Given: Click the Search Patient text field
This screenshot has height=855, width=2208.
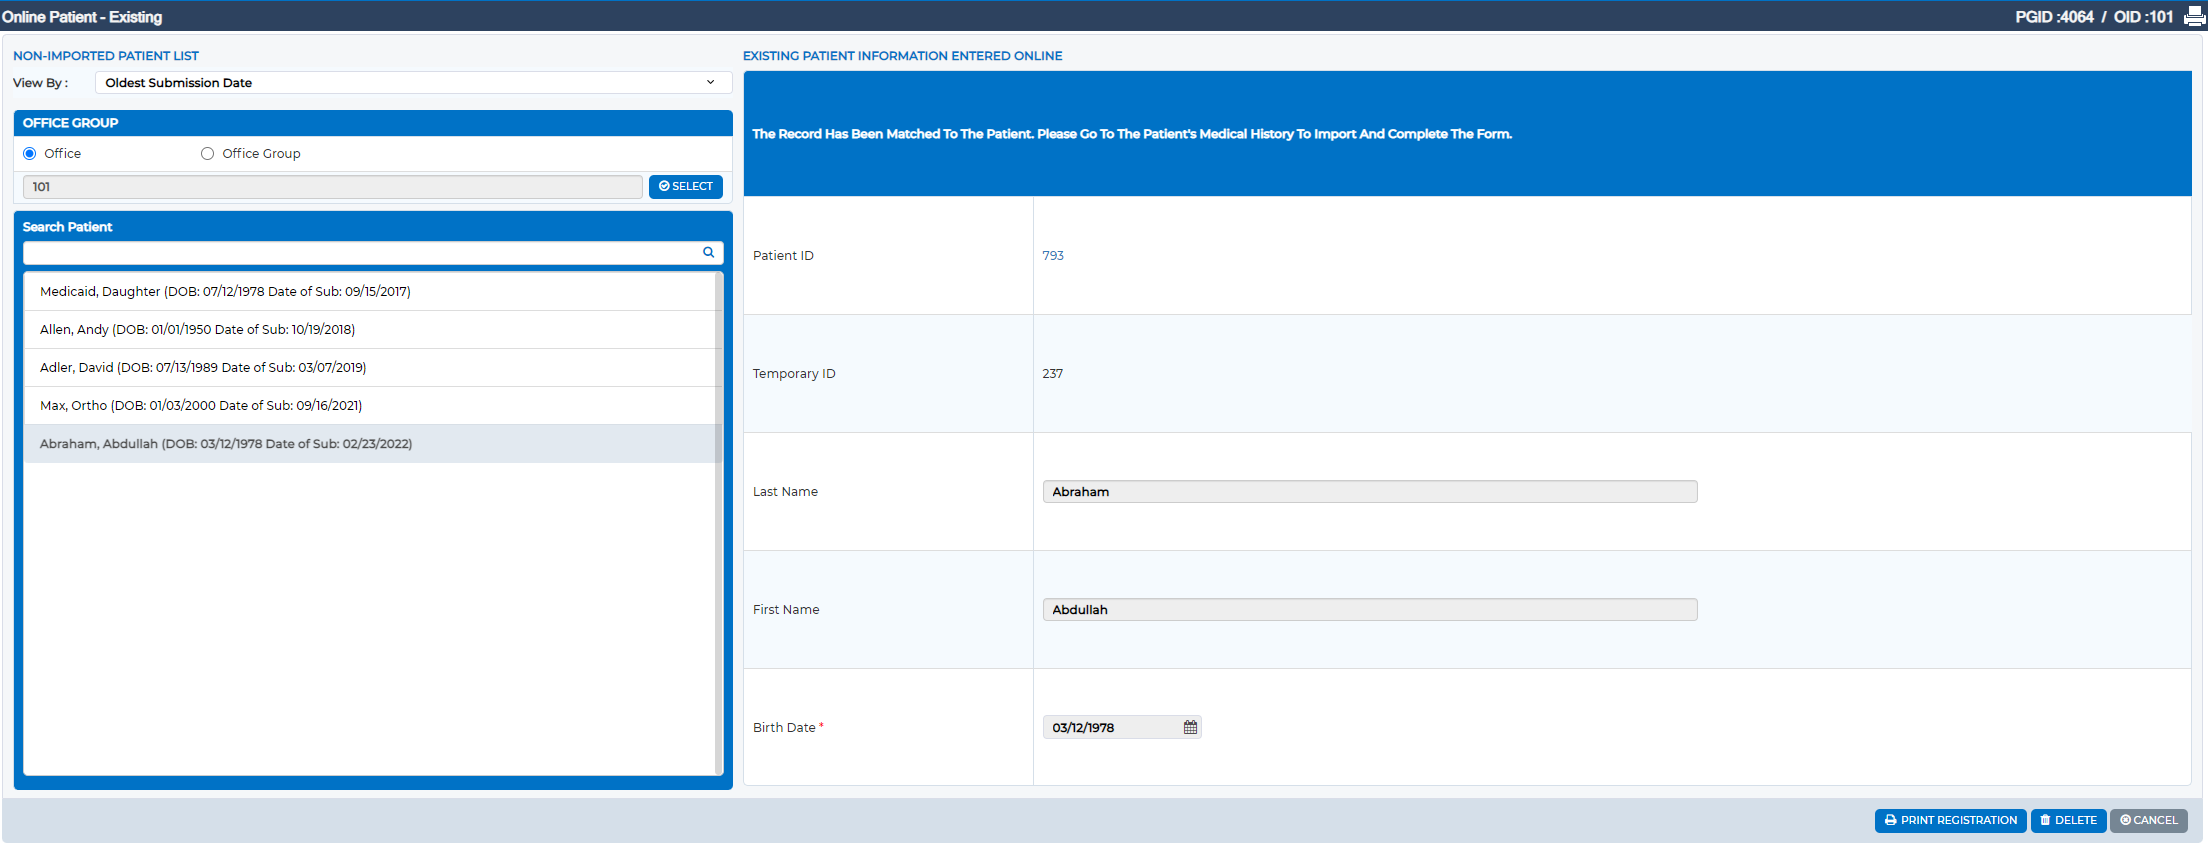Looking at the screenshot, I should point(362,253).
